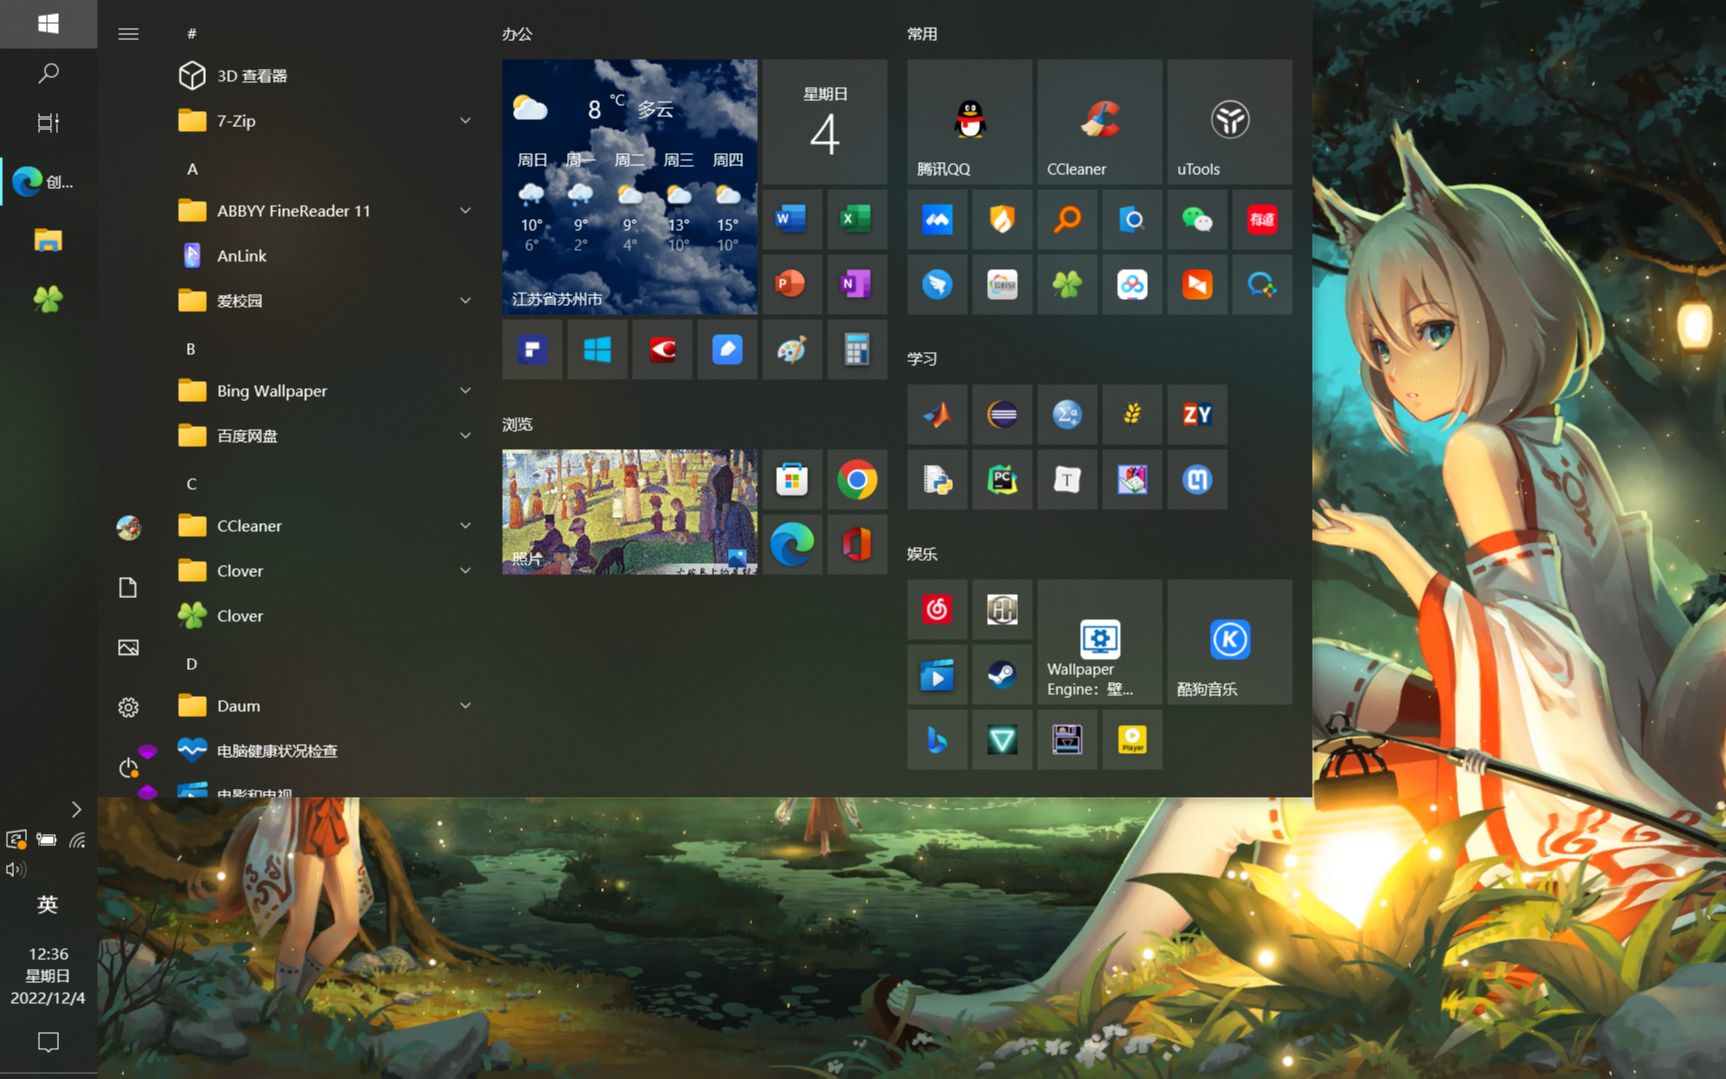Open the yellow Player tile

click(x=1132, y=739)
